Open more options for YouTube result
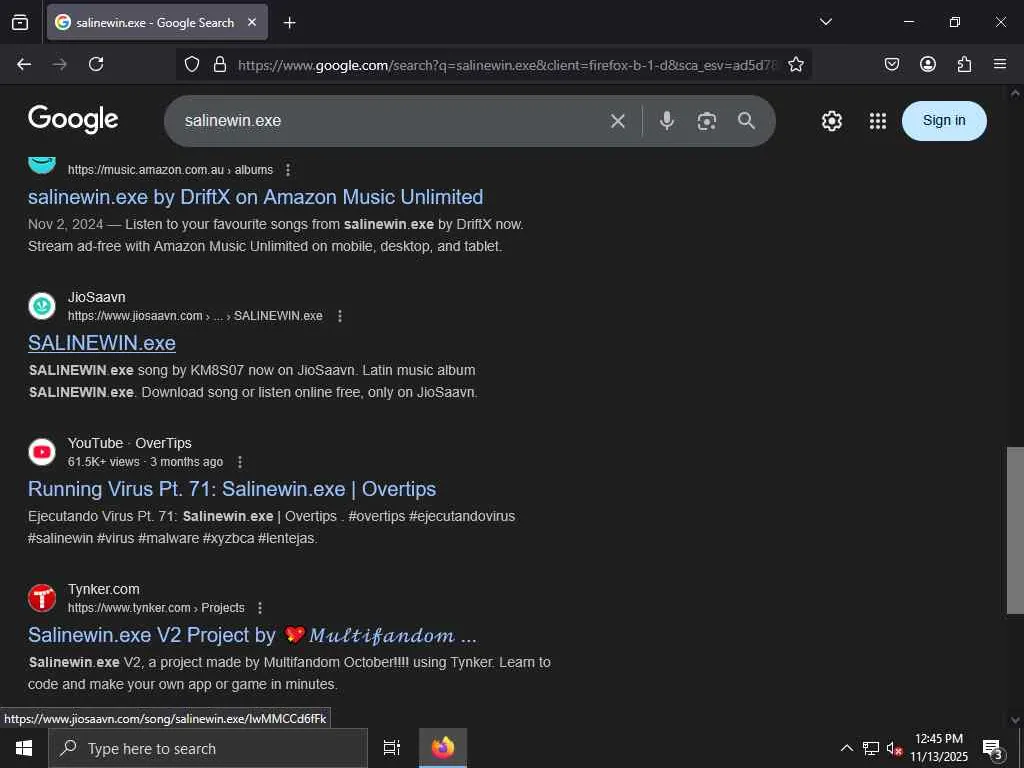Viewport: 1024px width, 768px height. pyautogui.click(x=240, y=462)
